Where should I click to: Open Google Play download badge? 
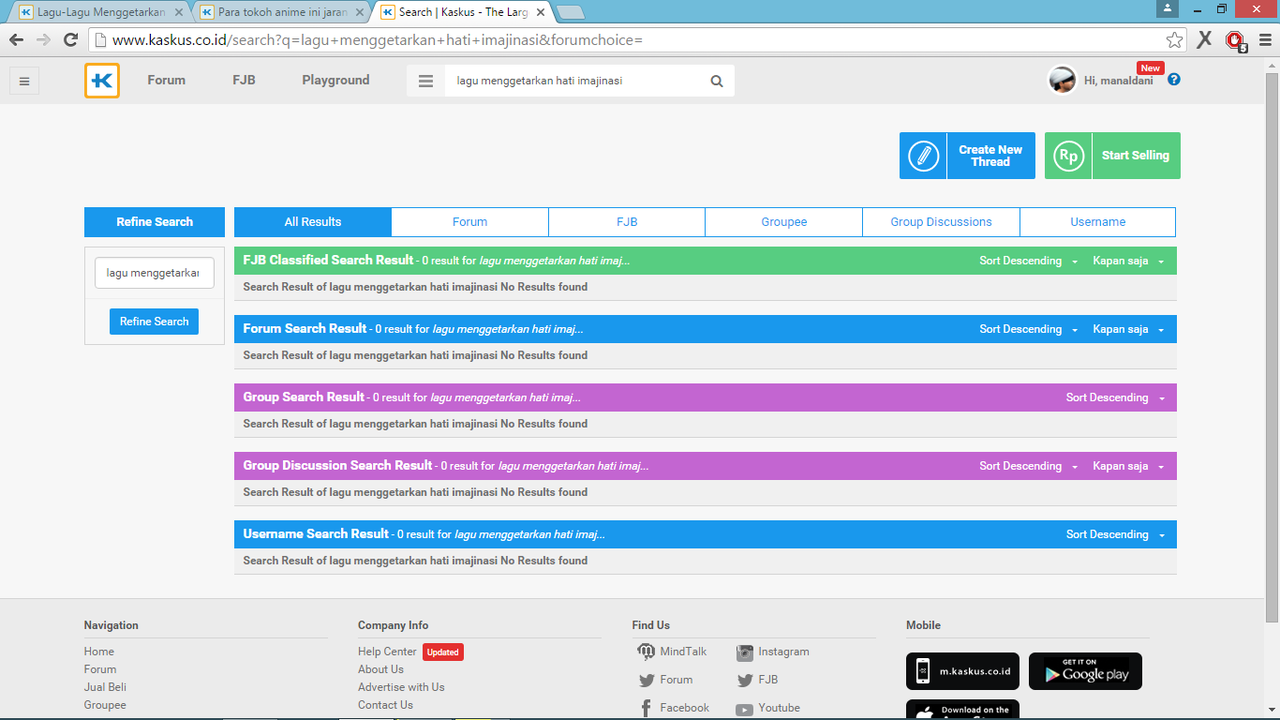click(x=1085, y=672)
